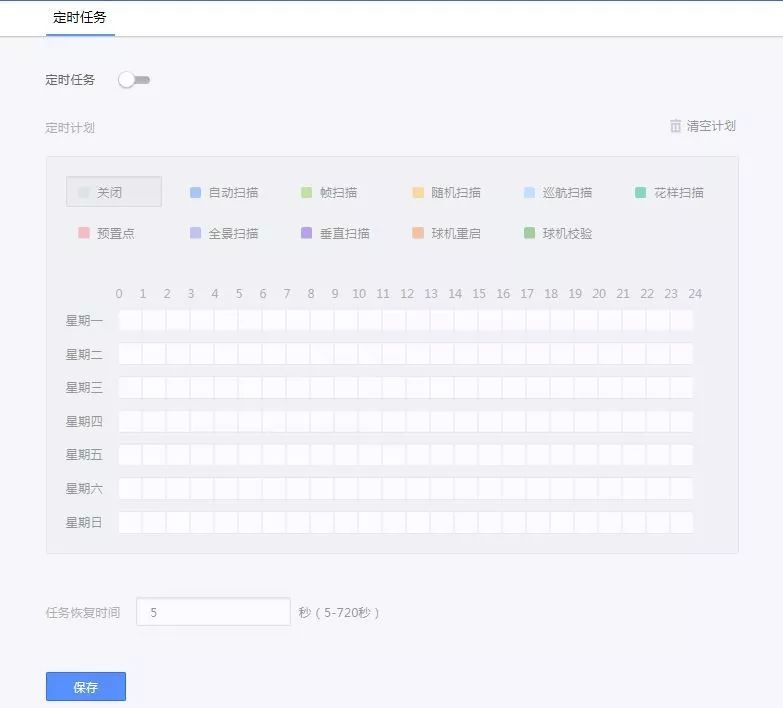The image size is (783, 708).
Task: Select the 关闭 schedule mode
Action: tap(113, 192)
